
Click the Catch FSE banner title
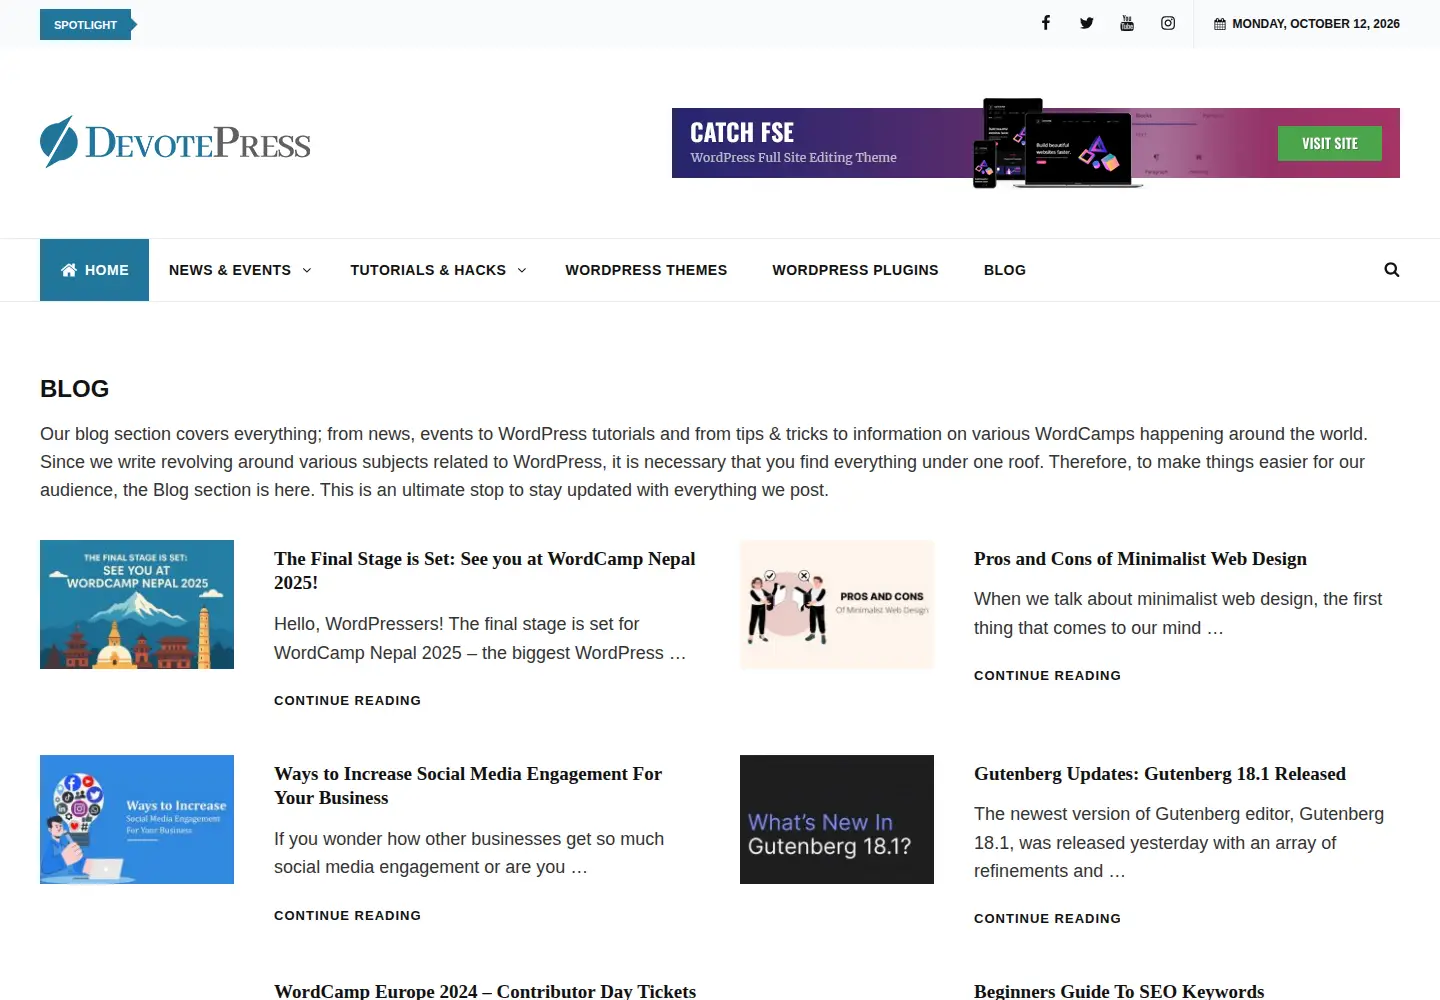click(x=742, y=132)
